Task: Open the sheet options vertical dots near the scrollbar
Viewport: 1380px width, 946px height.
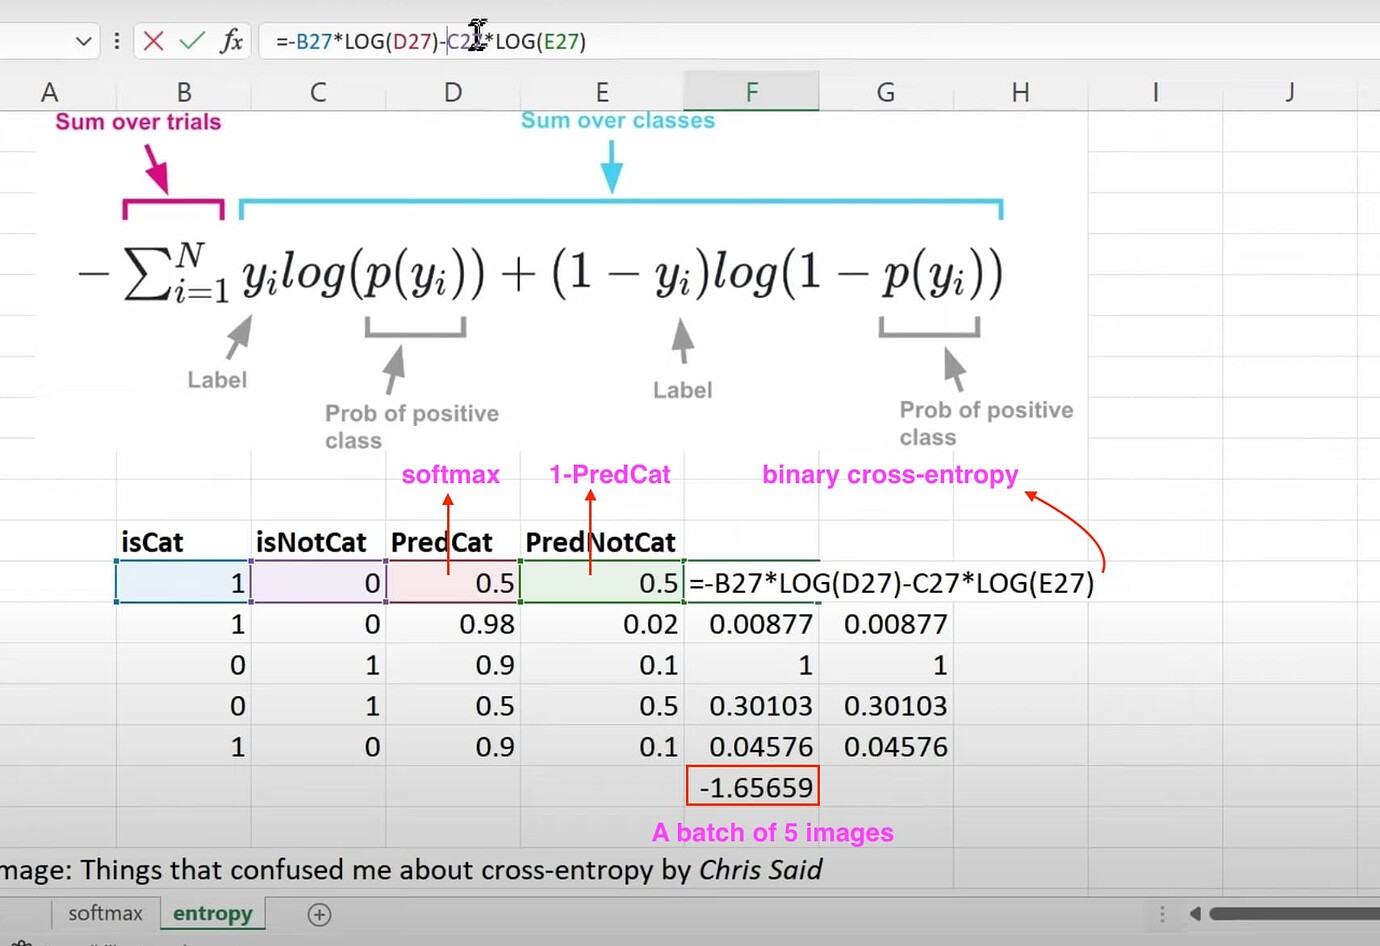Action: pos(1163,913)
